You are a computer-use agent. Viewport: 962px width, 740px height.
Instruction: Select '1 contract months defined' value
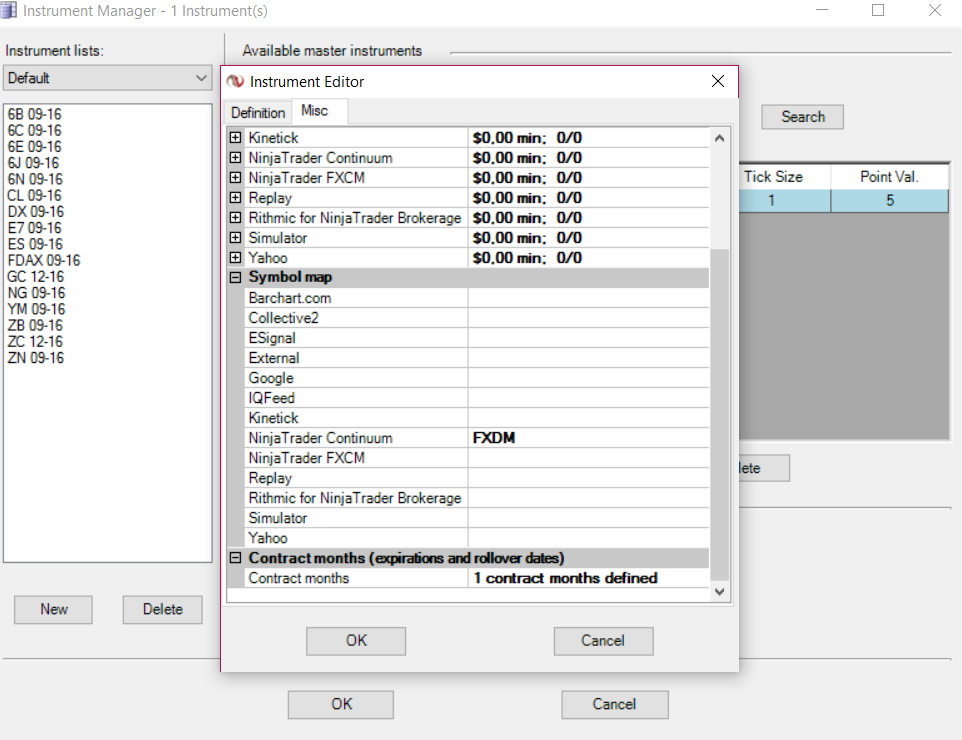(x=588, y=578)
